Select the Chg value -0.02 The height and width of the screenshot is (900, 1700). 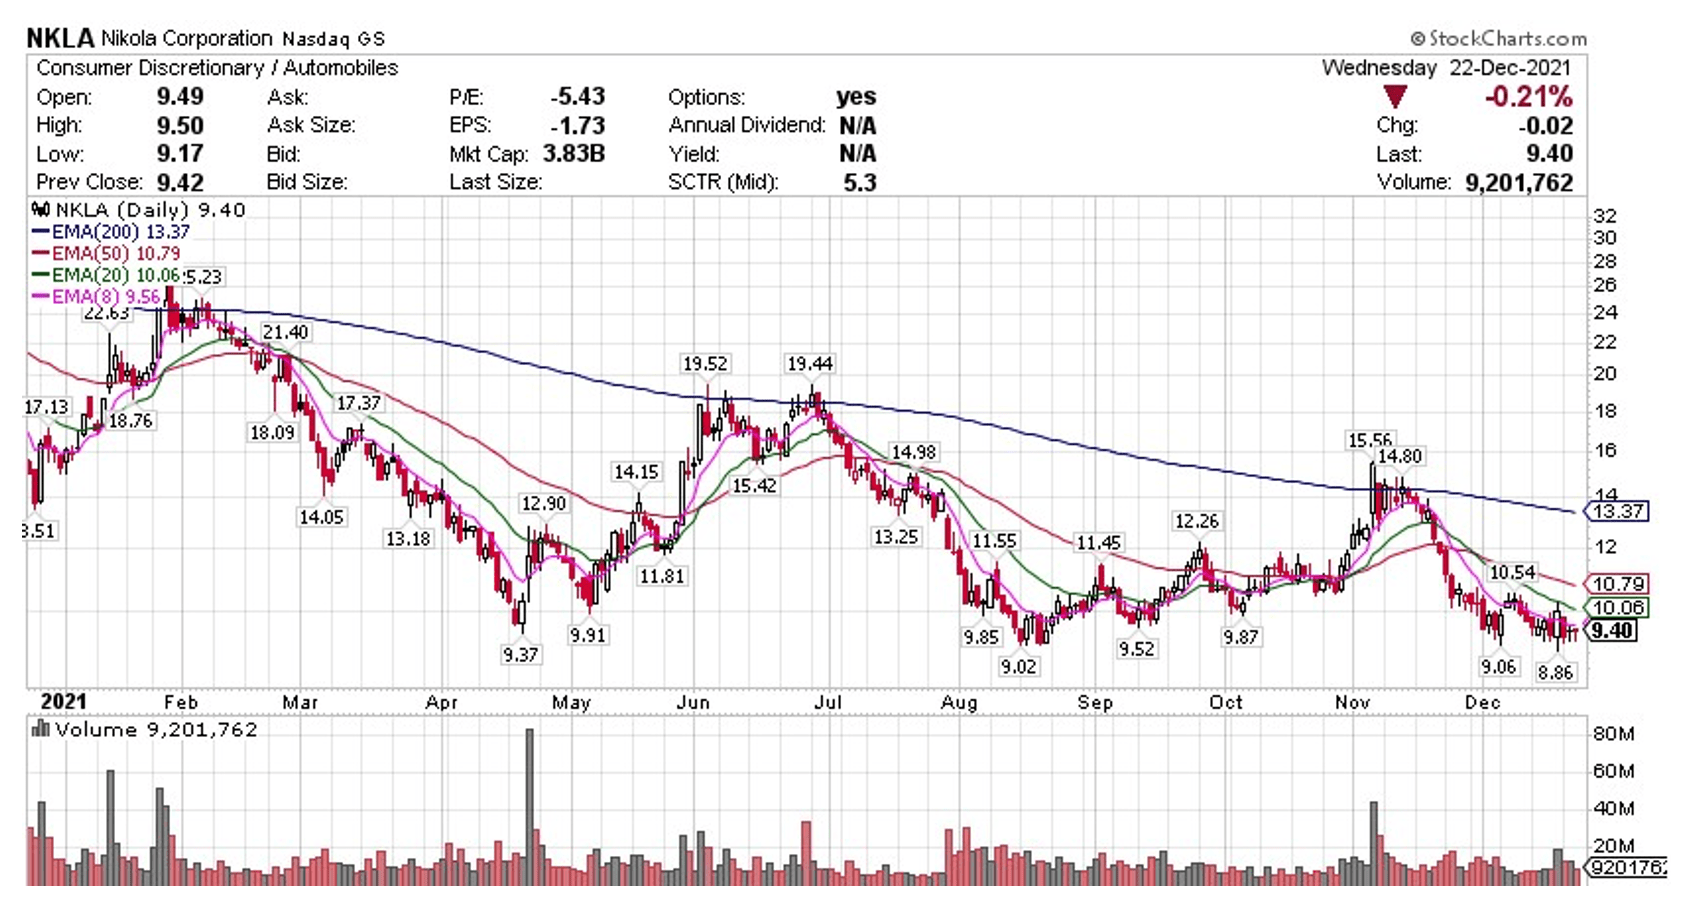1545,126
